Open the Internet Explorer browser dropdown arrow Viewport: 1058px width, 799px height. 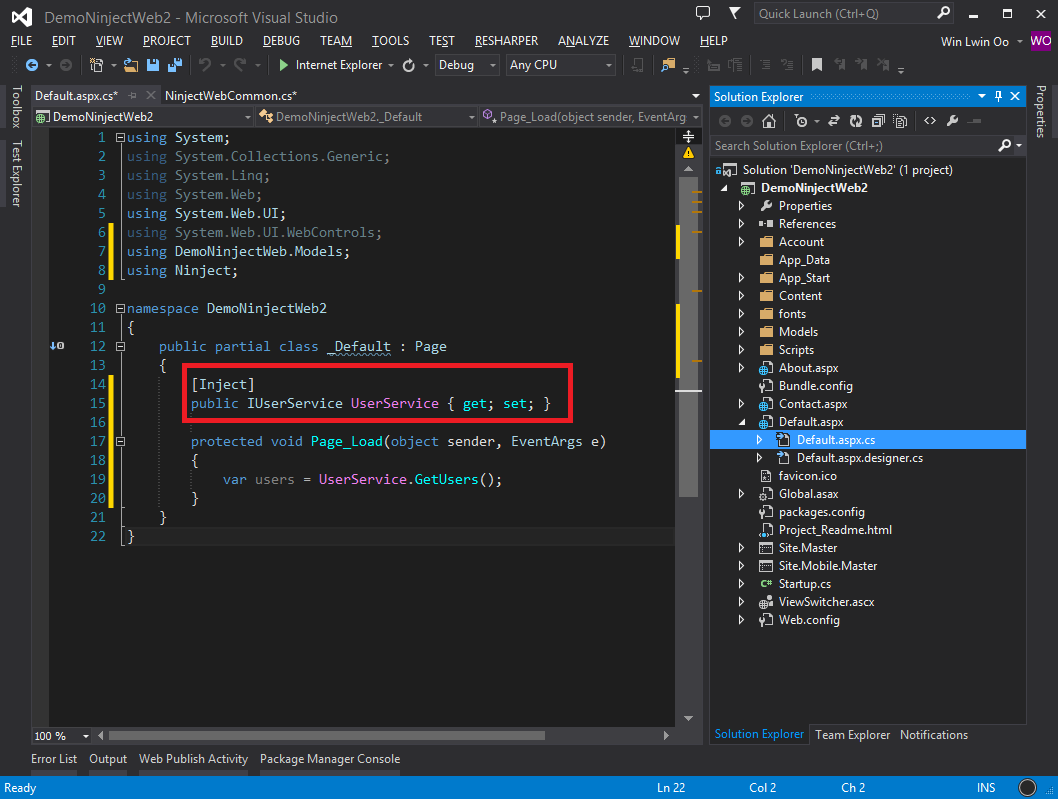(x=391, y=65)
